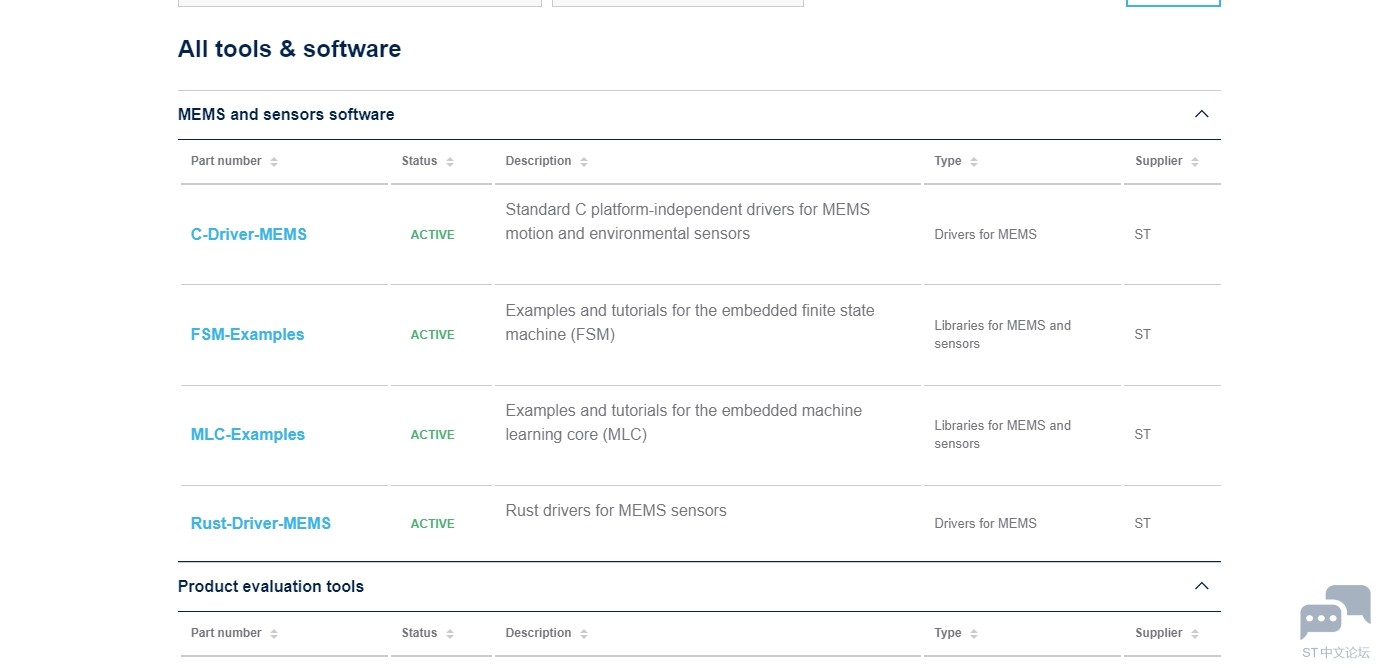Go to MLC-Examples page
The width and height of the screenshot is (1379, 668).
248,434
